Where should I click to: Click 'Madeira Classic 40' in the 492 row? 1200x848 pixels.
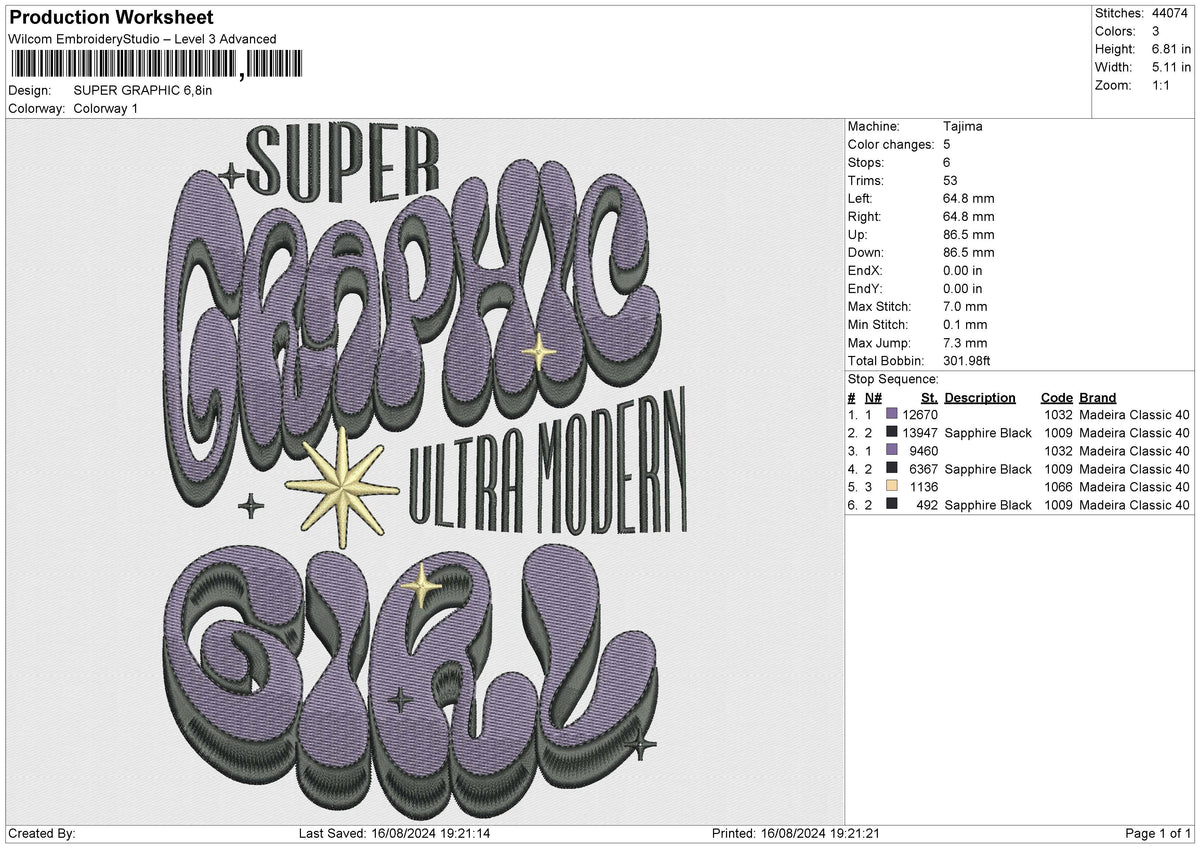(1135, 505)
